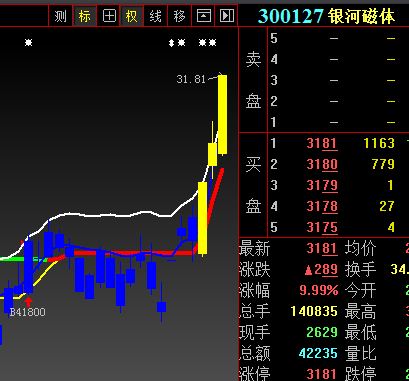The image size is (409, 381).
Task: Click bid 1 price 3181
Action: coord(322,143)
